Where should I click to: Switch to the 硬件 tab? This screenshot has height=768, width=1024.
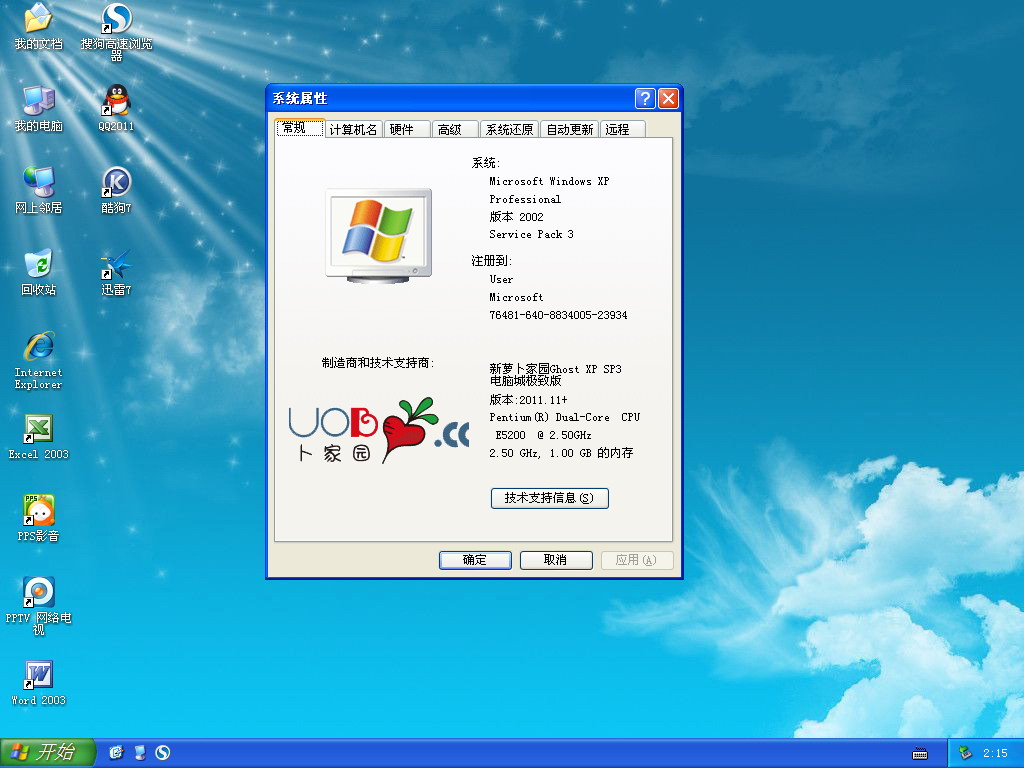click(x=407, y=129)
